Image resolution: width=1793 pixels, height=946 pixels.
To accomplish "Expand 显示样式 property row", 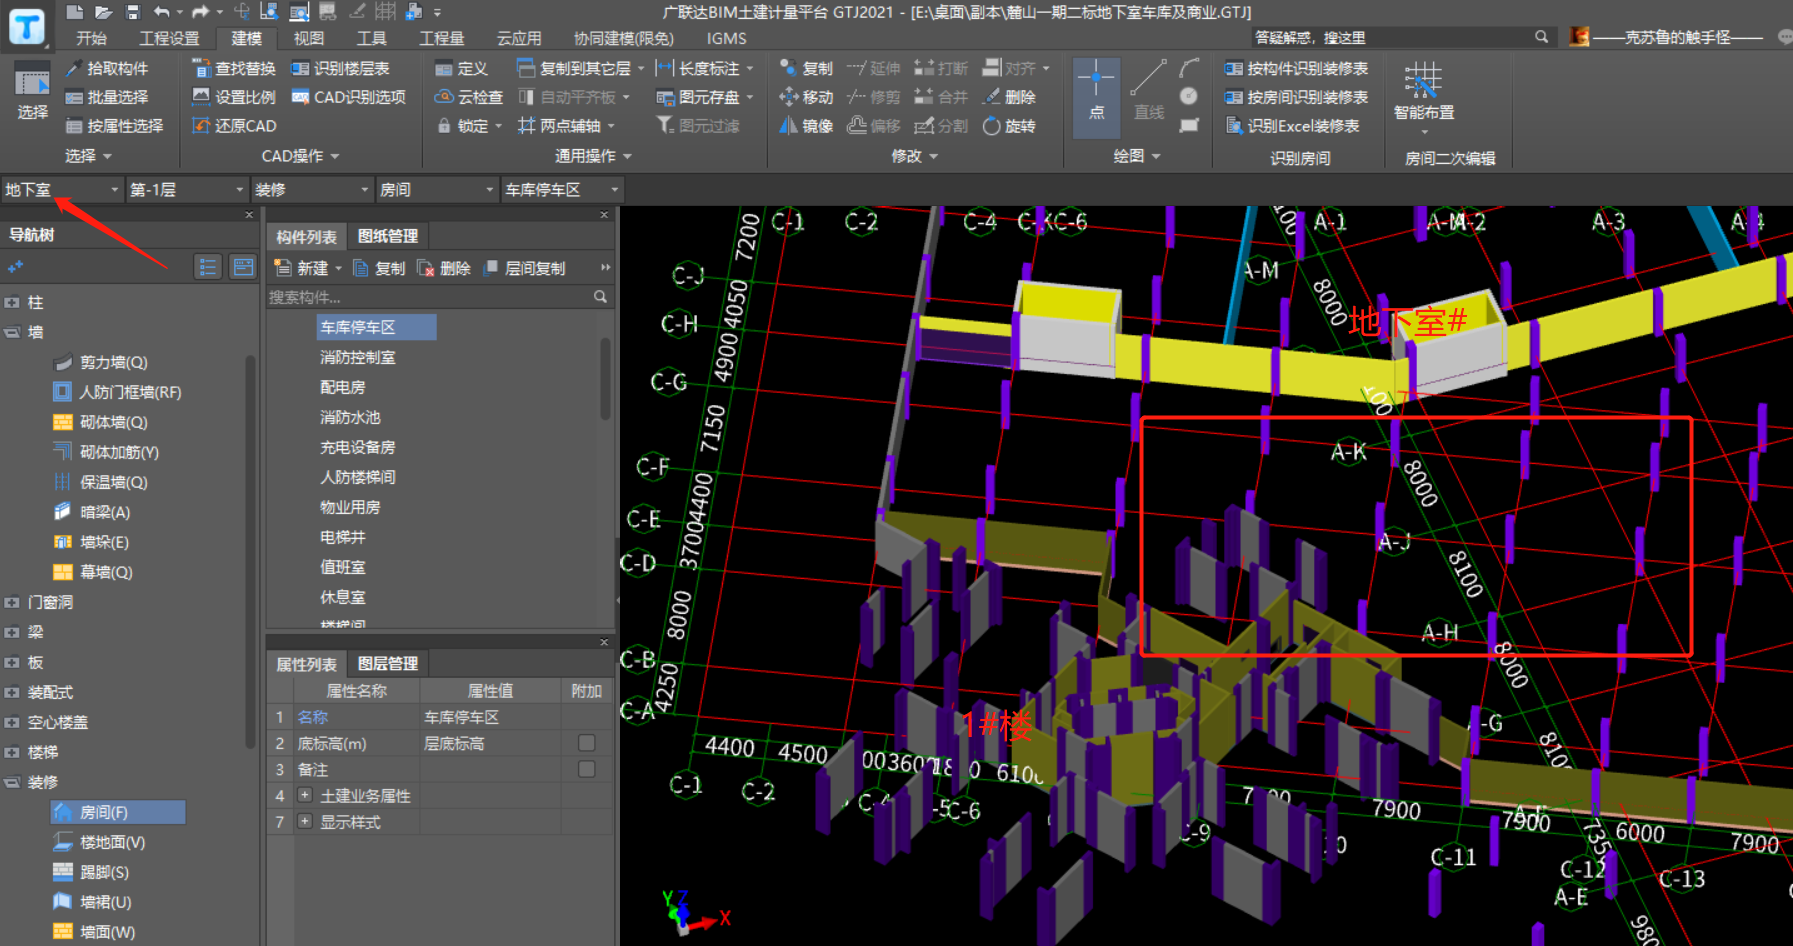I will tap(305, 821).
